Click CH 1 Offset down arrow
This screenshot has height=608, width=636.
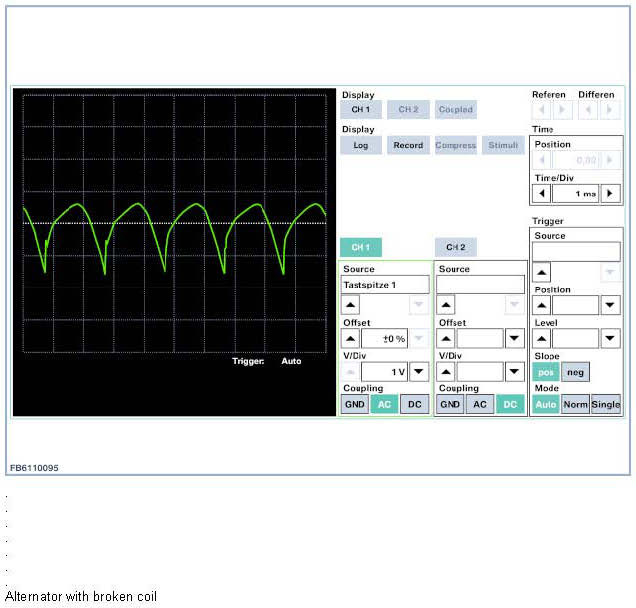pyautogui.click(x=419, y=339)
